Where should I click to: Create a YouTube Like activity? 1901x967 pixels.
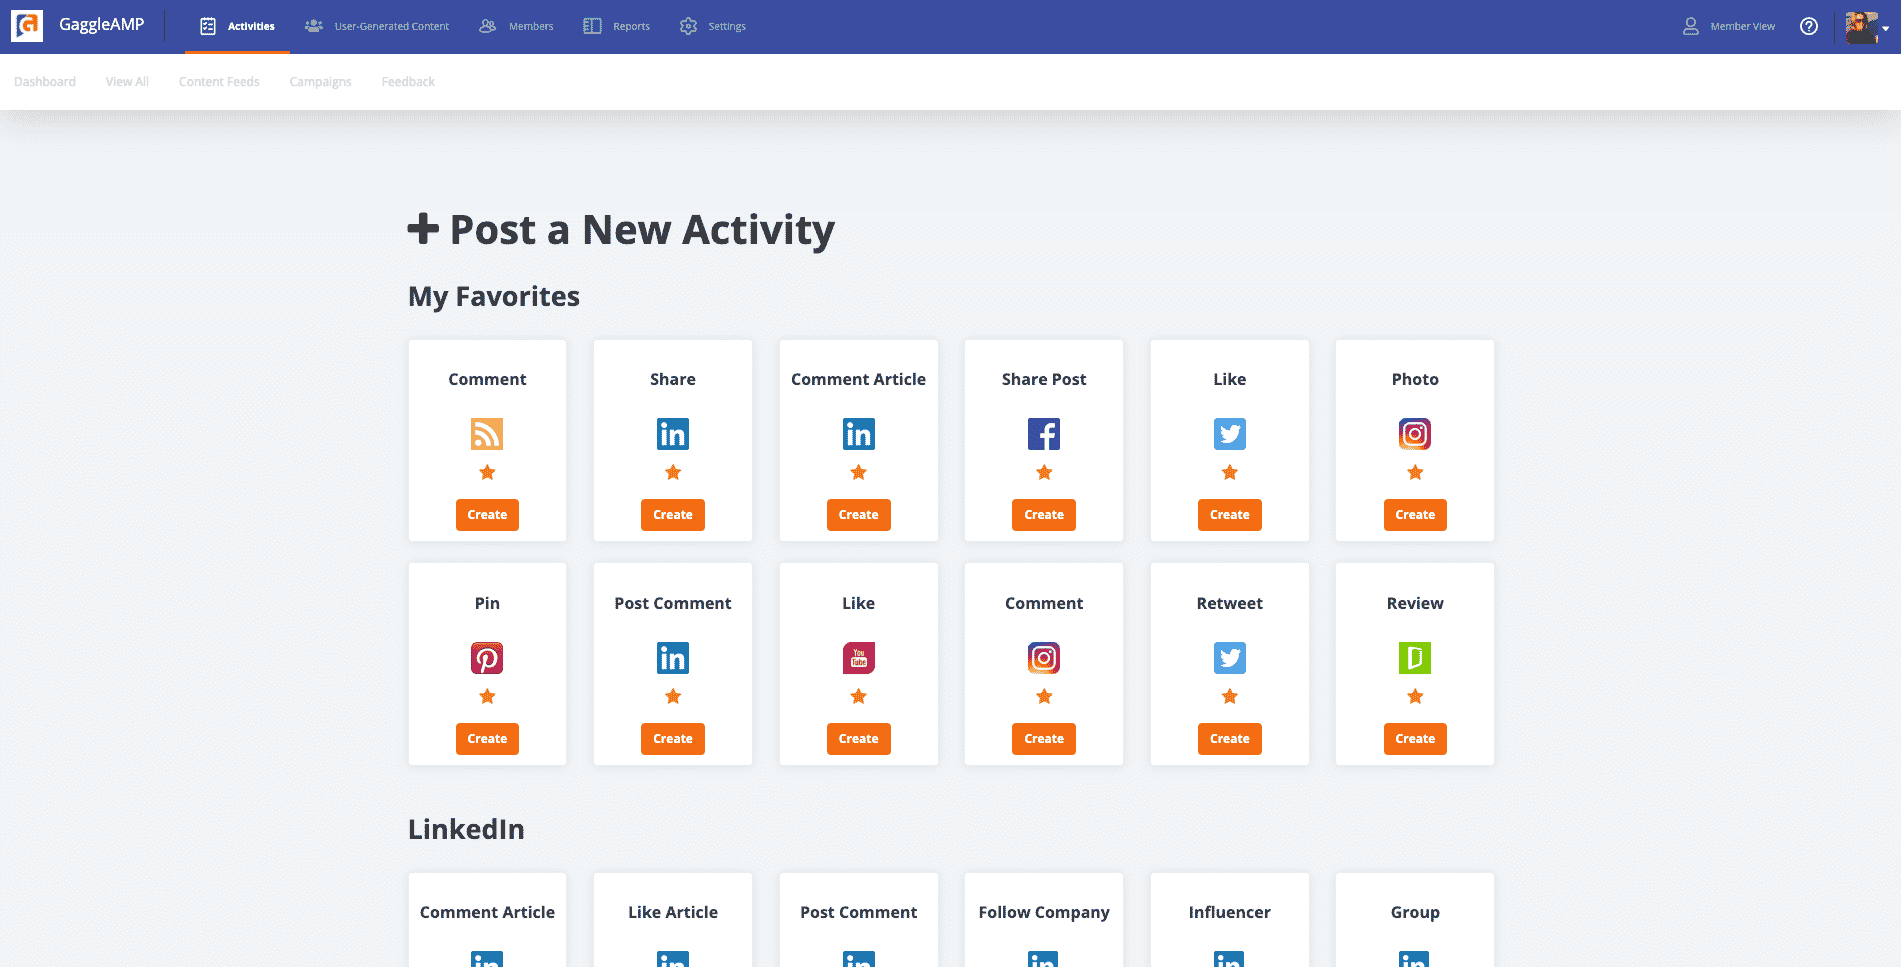858,739
